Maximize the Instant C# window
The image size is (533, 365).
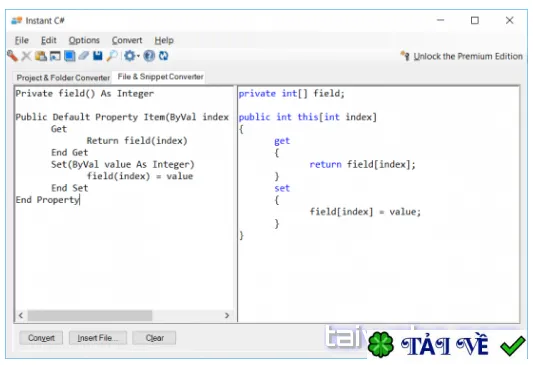coord(475,20)
